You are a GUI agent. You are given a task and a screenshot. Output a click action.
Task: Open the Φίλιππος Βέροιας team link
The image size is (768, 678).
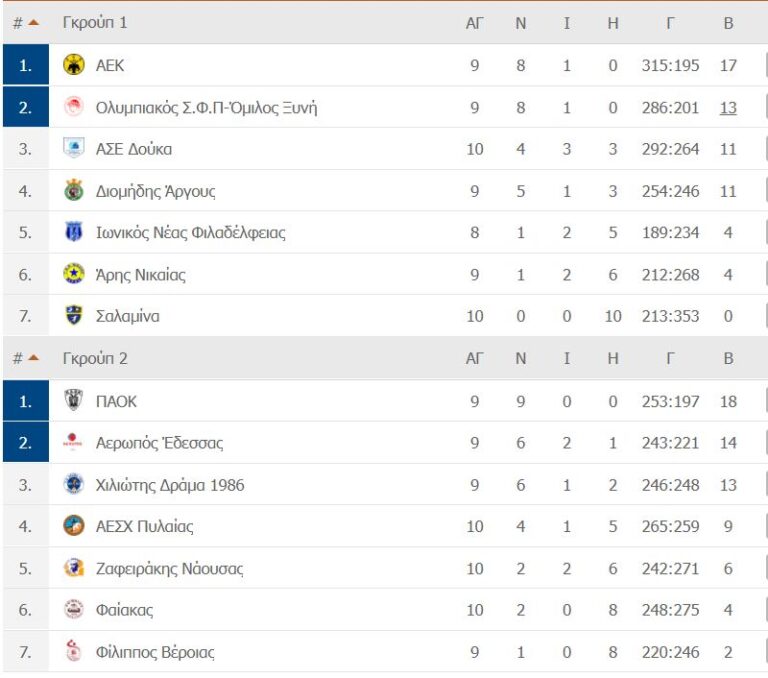click(155, 652)
